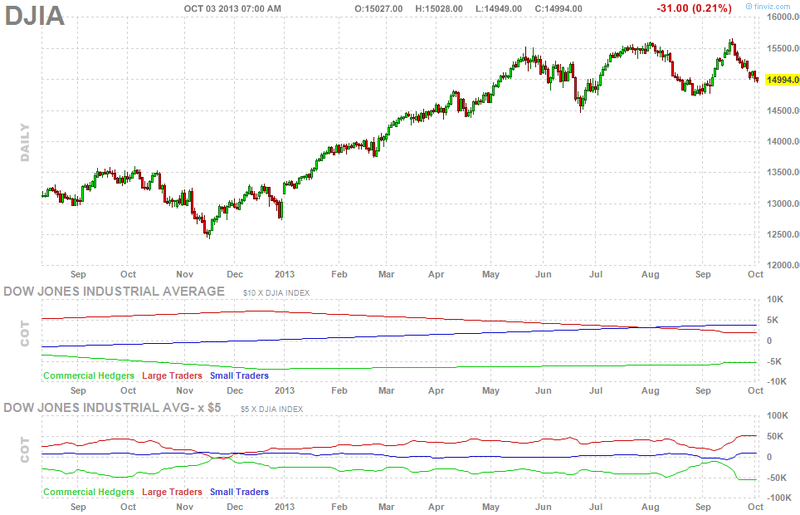Click Small Traders legend in $5 COT panel
Screen dimensions: 800x515
[239, 492]
